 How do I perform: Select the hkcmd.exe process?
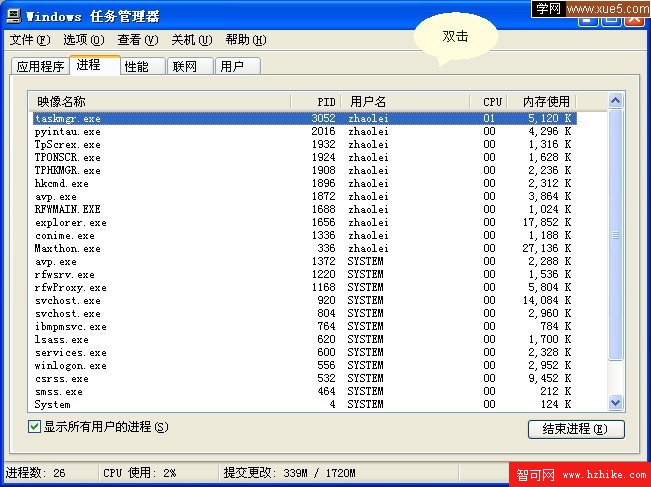pyautogui.click(x=305, y=184)
